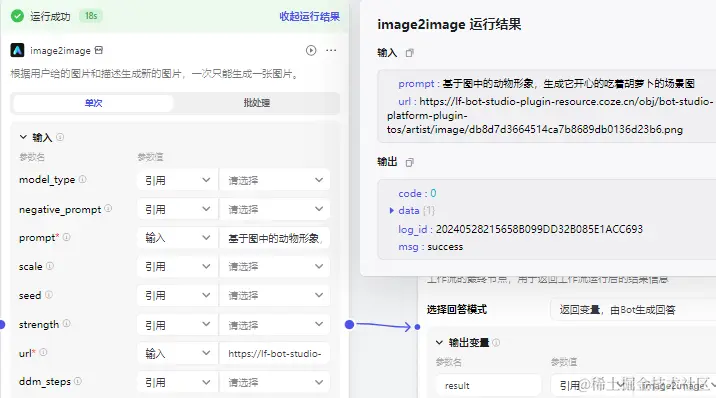Switch to the single run tab
Screen dimensions: 716x398
tap(93, 103)
